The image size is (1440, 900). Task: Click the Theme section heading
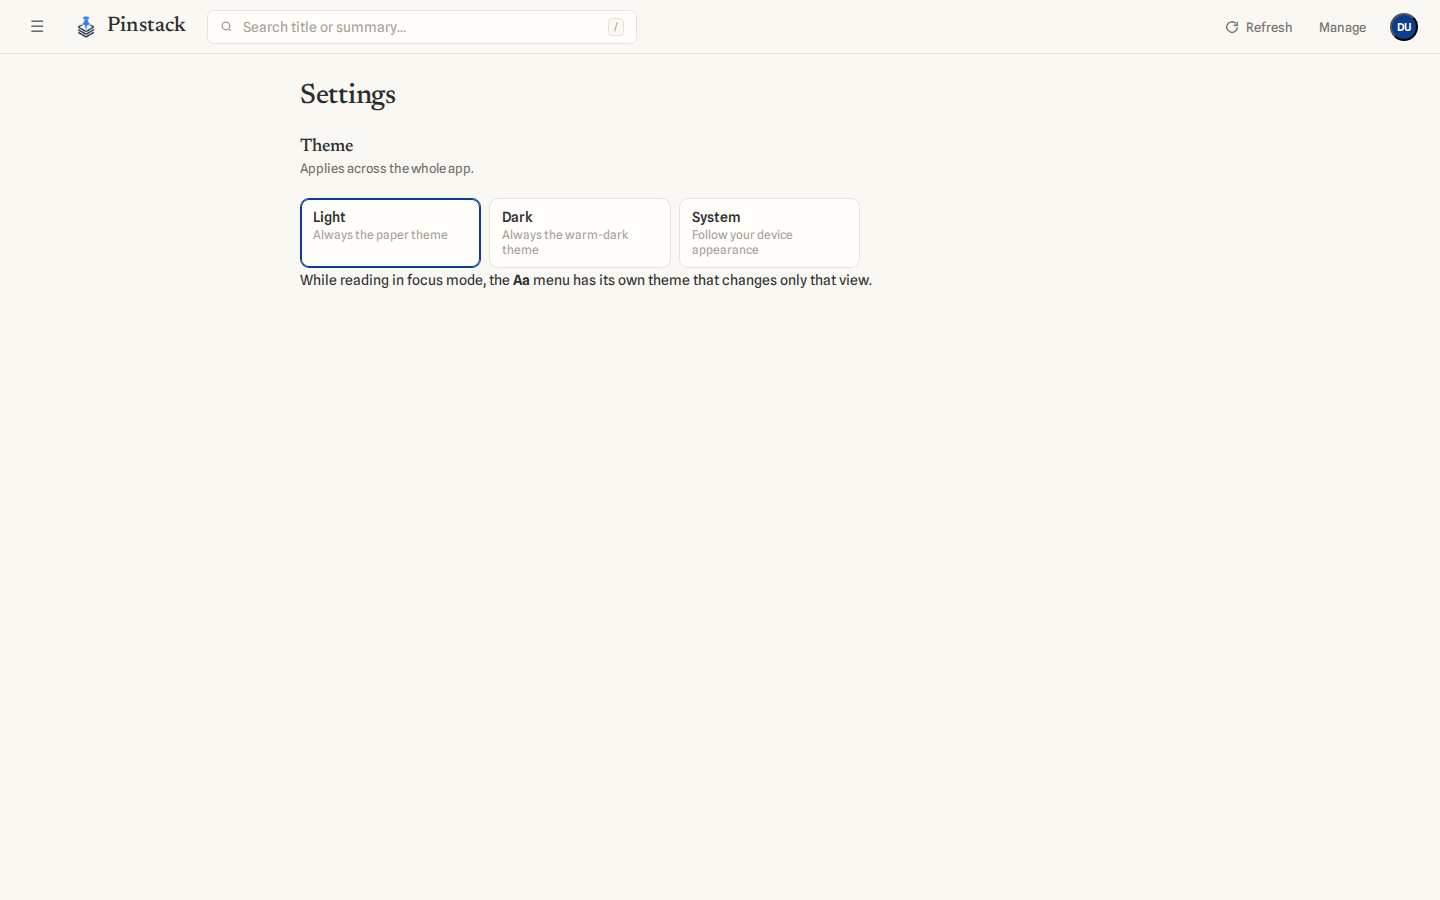tap(327, 146)
